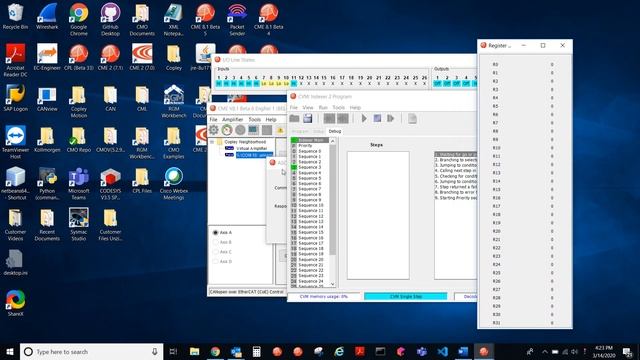Click the Windows Start button
Screen dimensions: 640x360
click(10, 351)
